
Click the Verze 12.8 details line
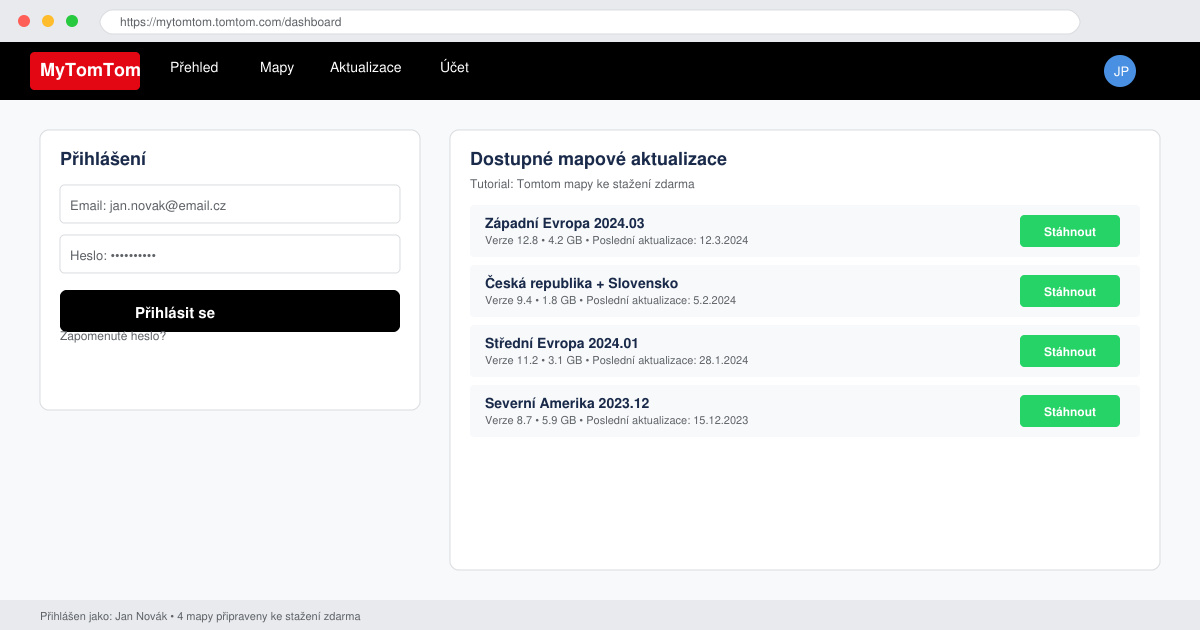coord(617,240)
